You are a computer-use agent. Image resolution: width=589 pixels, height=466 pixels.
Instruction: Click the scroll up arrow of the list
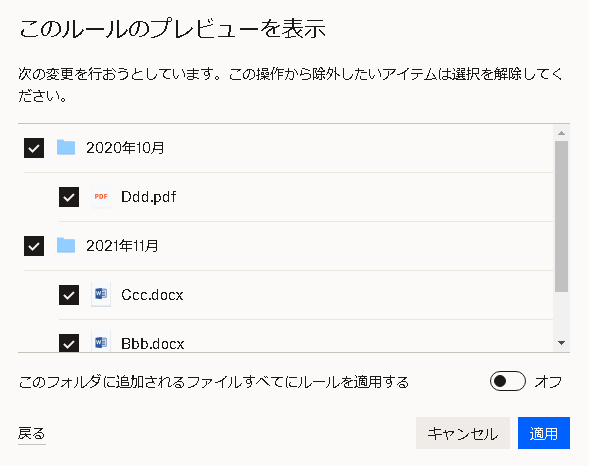pos(561,133)
